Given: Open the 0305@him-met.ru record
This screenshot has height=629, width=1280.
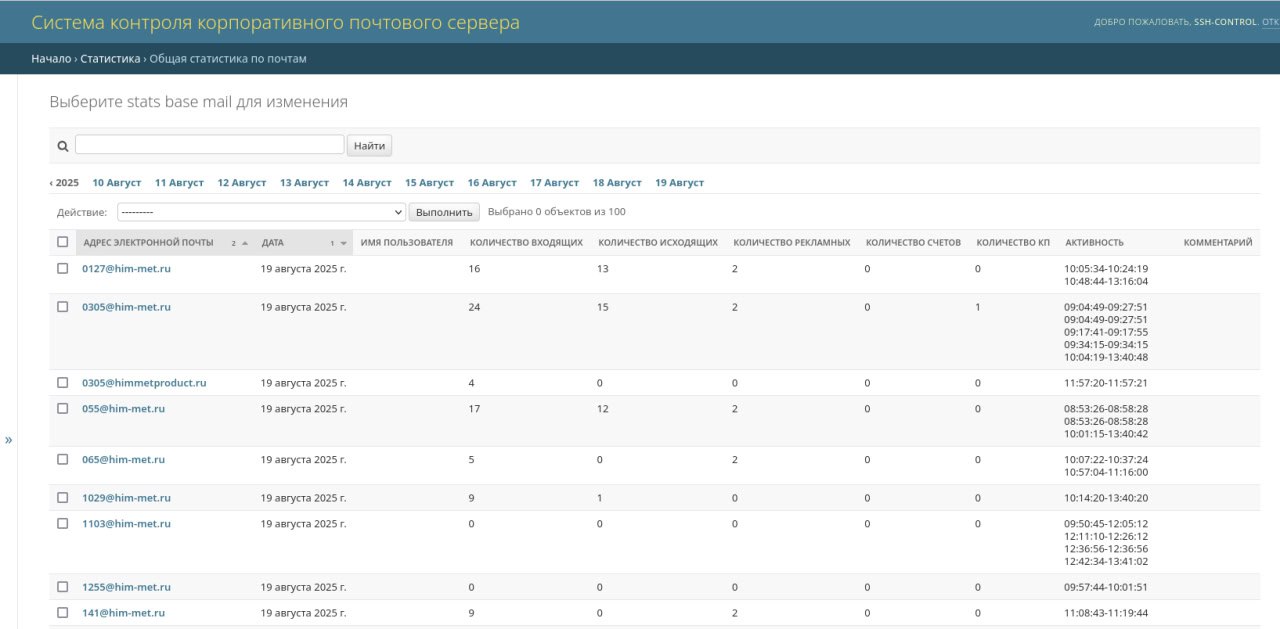Looking at the screenshot, I should pos(126,307).
